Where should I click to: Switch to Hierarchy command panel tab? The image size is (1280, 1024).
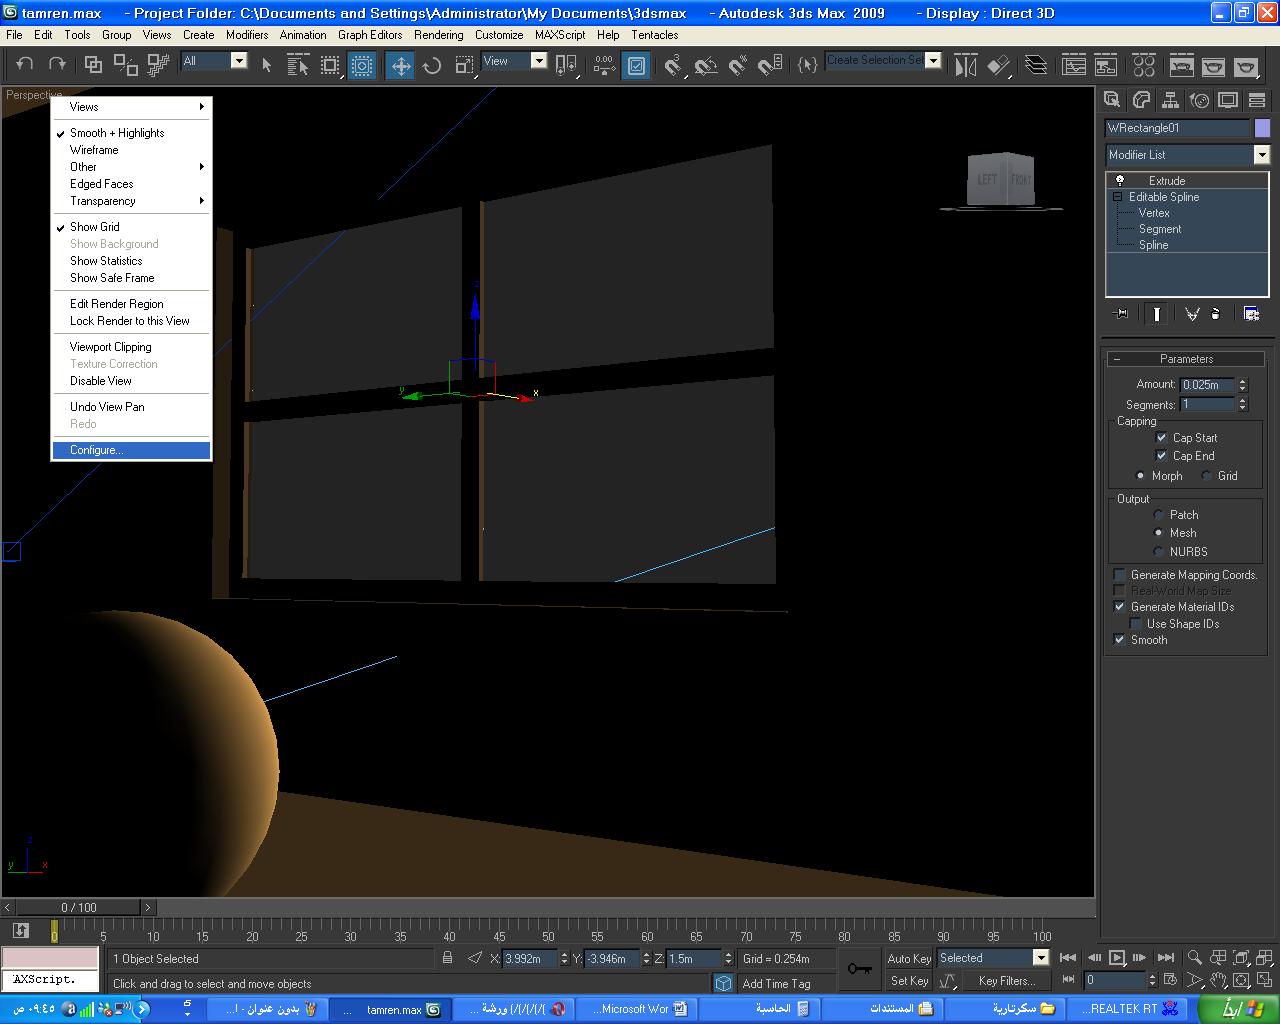[x=1170, y=100]
